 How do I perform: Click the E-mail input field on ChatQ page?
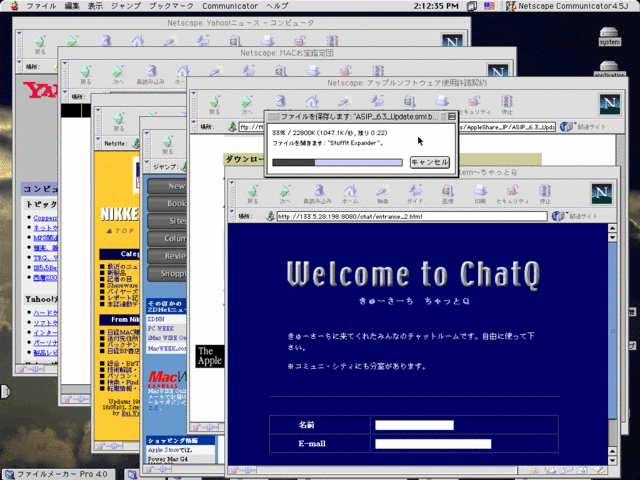tap(432, 443)
